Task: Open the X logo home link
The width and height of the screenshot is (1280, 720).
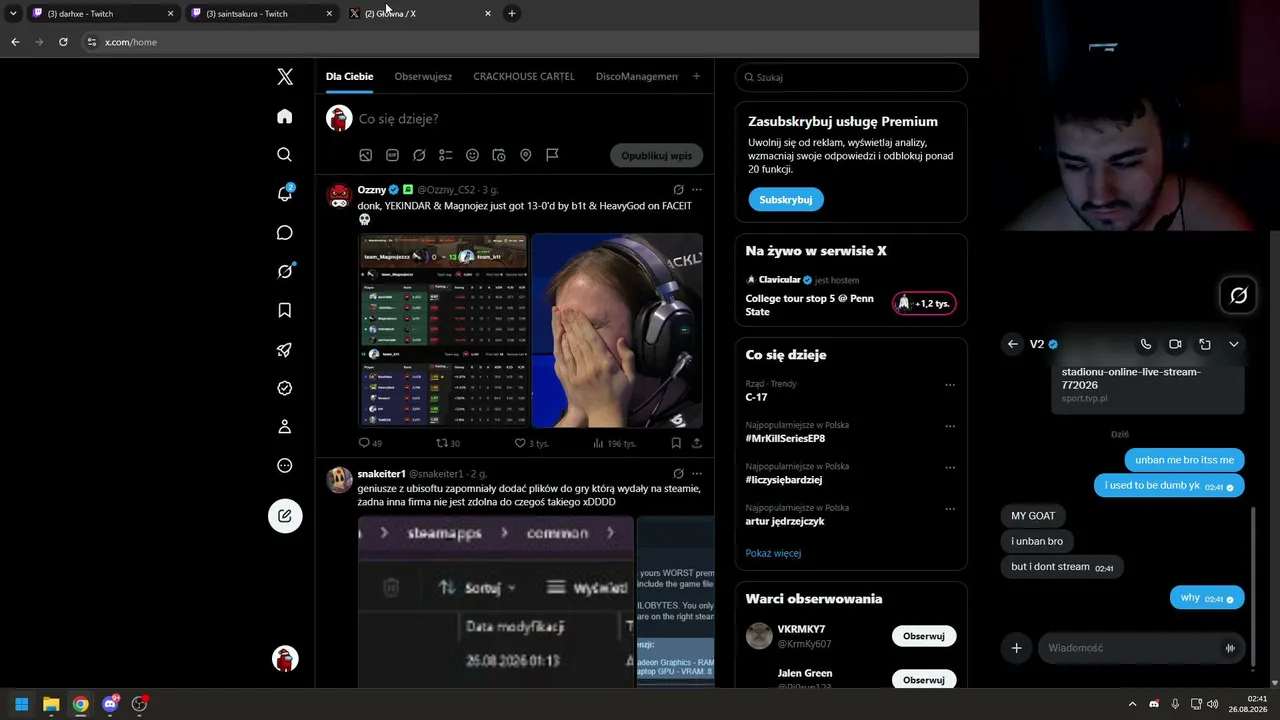Action: tap(285, 77)
